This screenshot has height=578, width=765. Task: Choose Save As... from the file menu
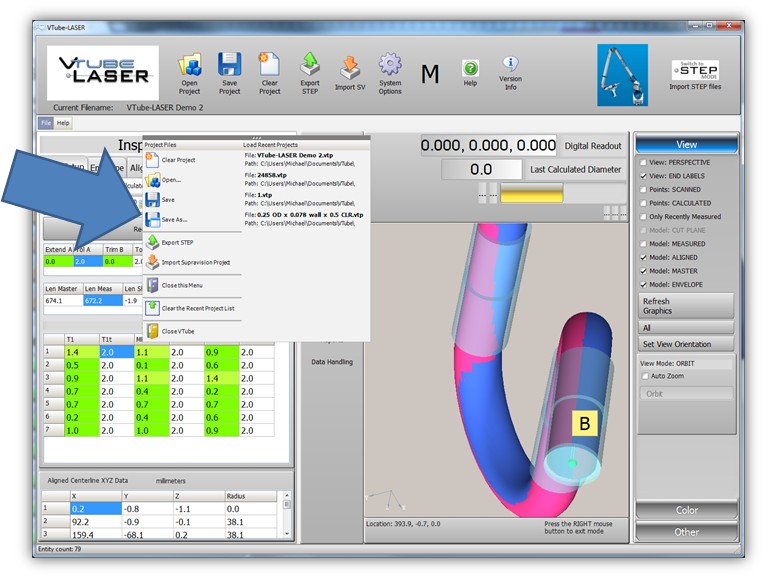pyautogui.click(x=174, y=219)
